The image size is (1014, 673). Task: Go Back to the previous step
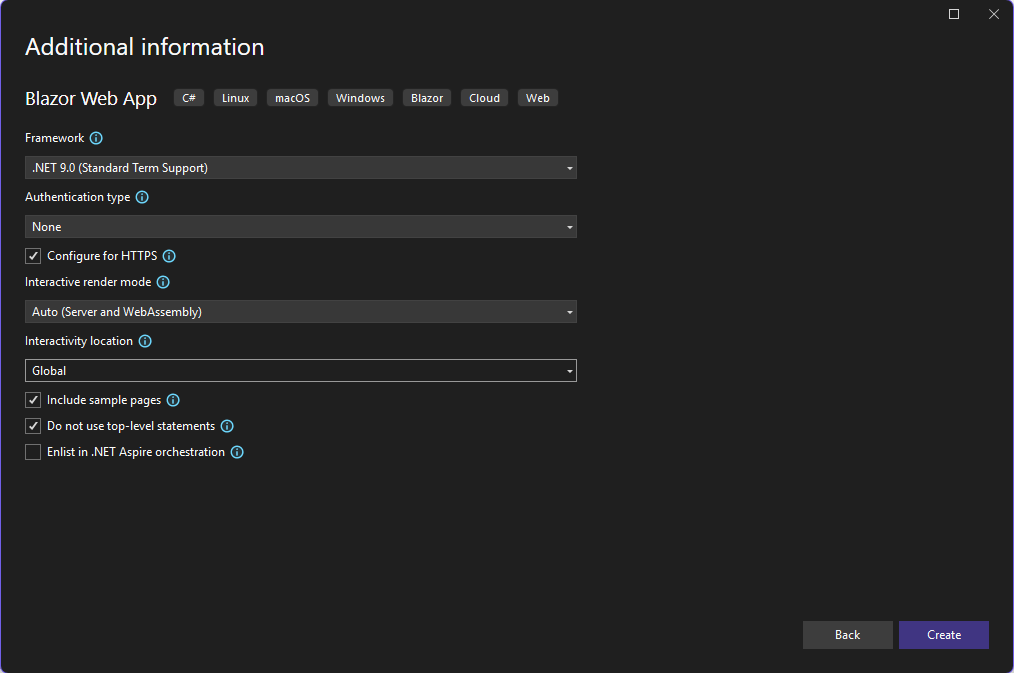[x=847, y=635]
